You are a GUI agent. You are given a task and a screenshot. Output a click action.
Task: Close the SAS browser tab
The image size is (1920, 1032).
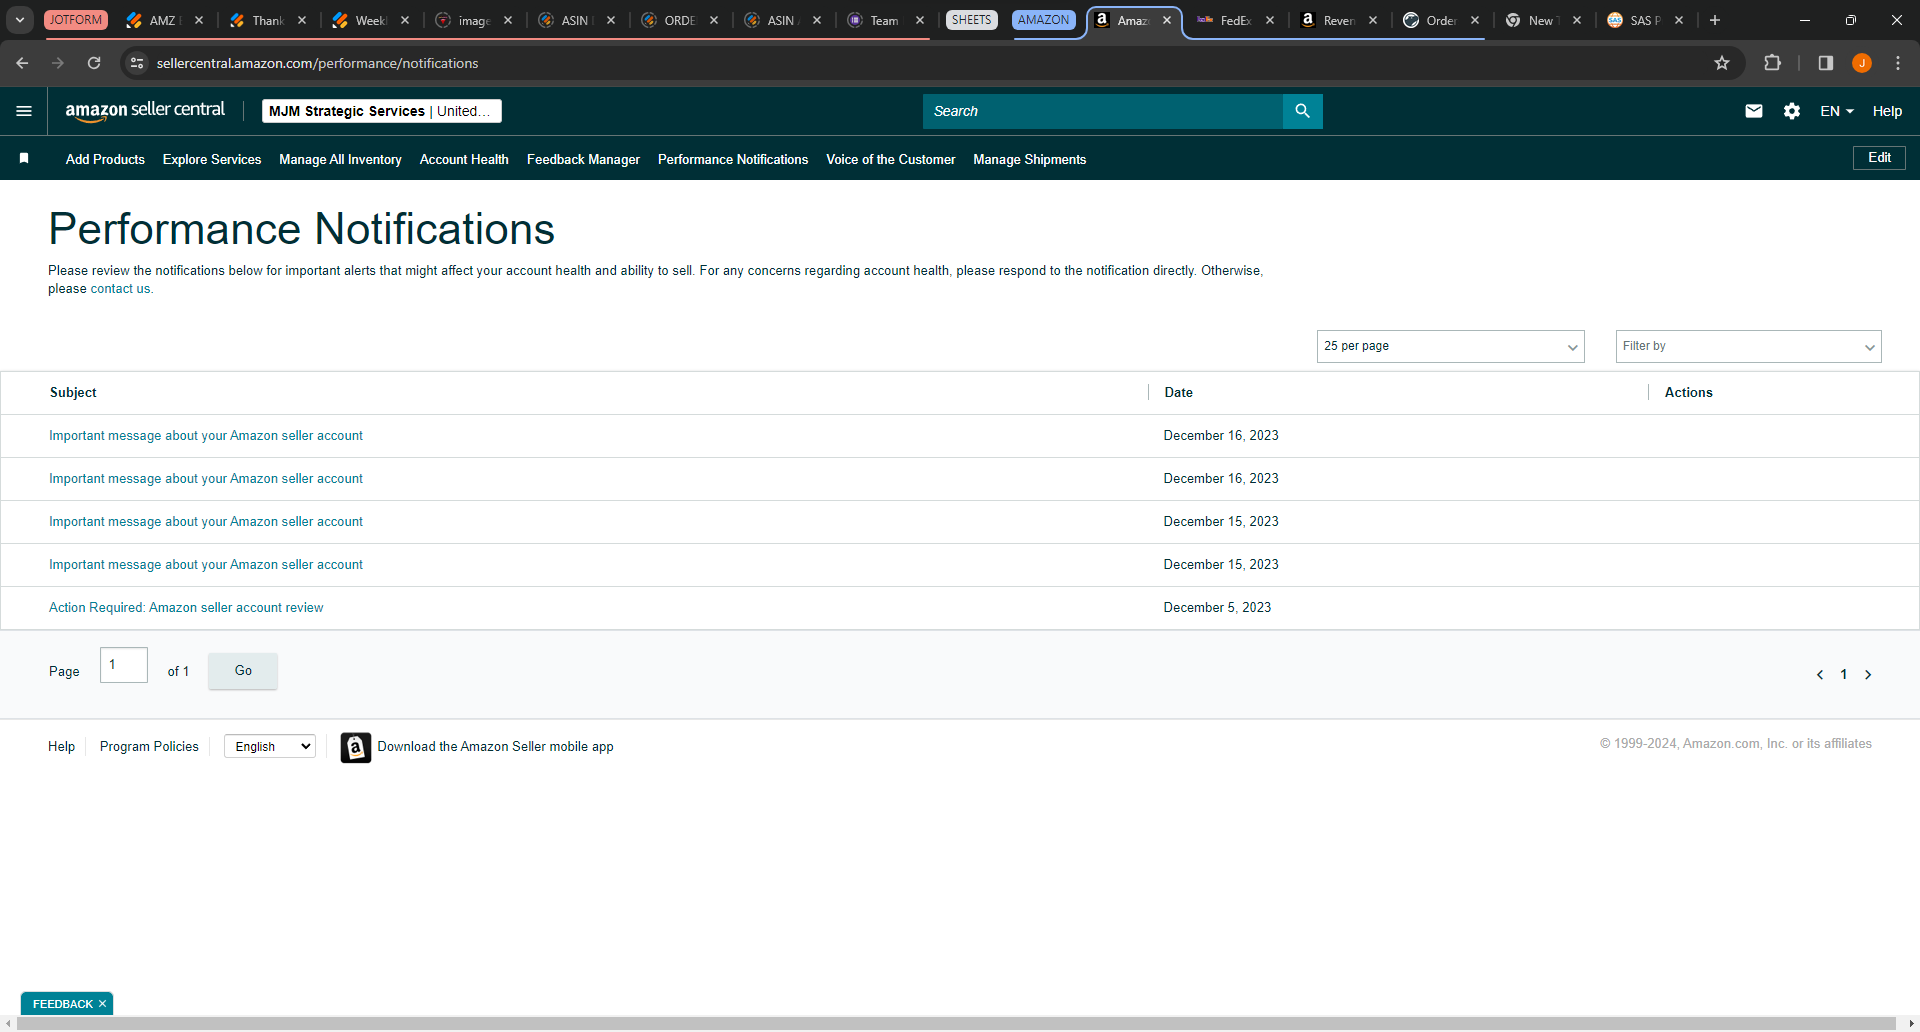[1679, 20]
